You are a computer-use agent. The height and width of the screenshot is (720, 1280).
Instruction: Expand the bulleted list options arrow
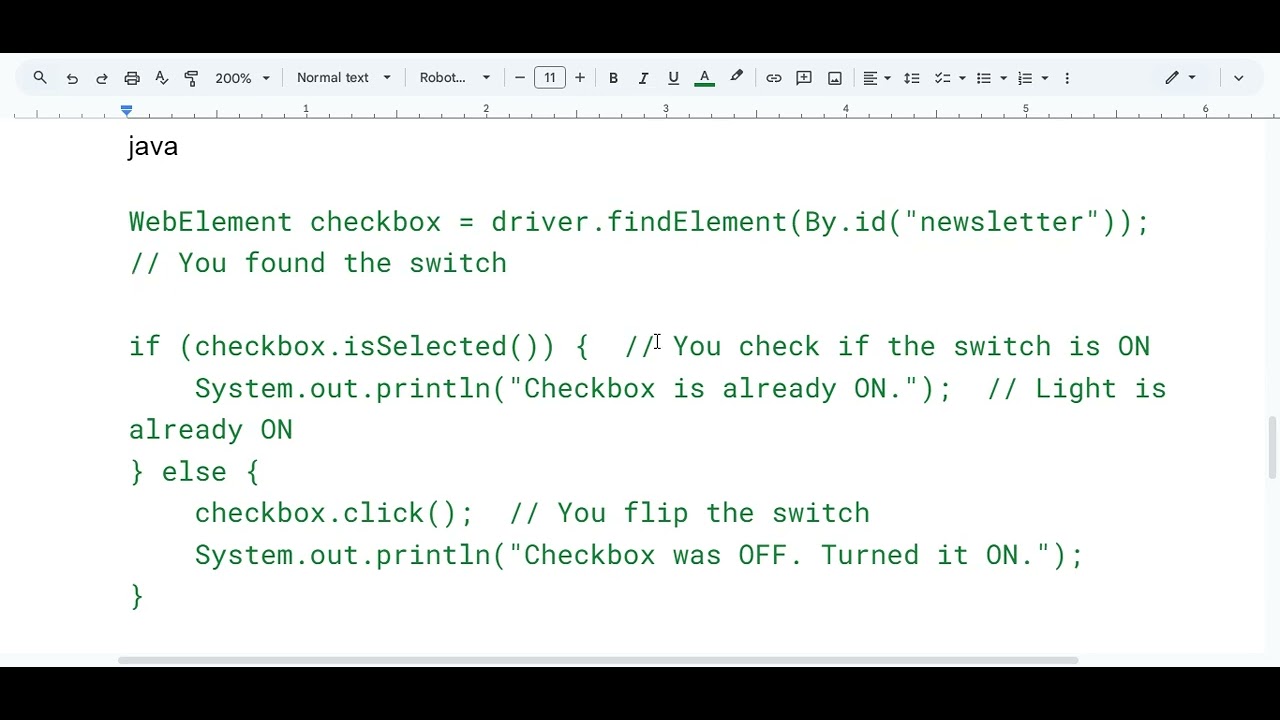tap(1004, 78)
